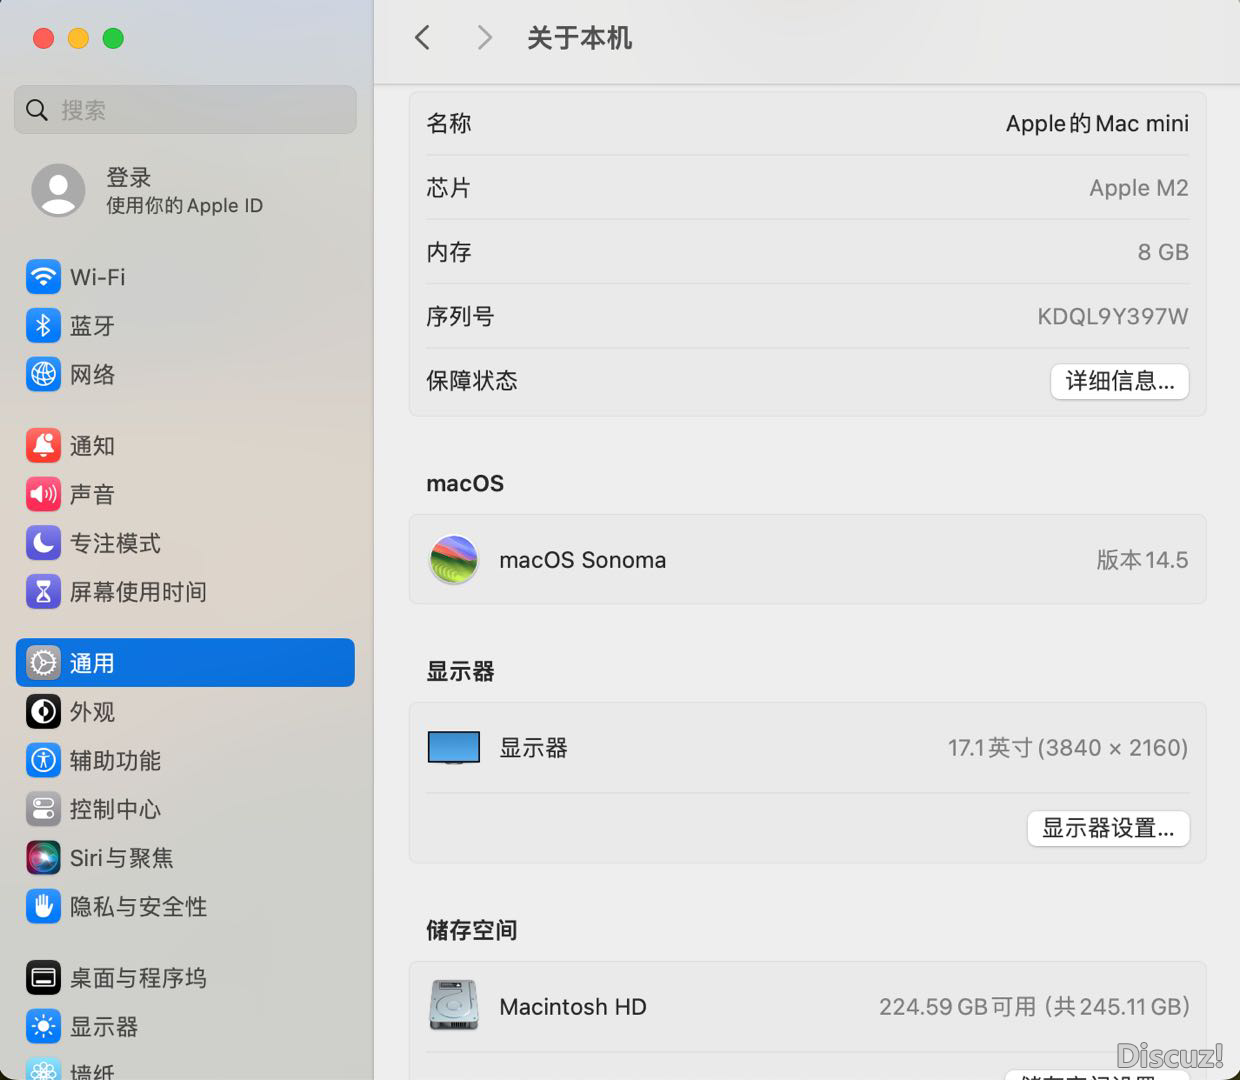Click the 外观 appearance icon
Screen dimensions: 1240x1080
(43, 712)
